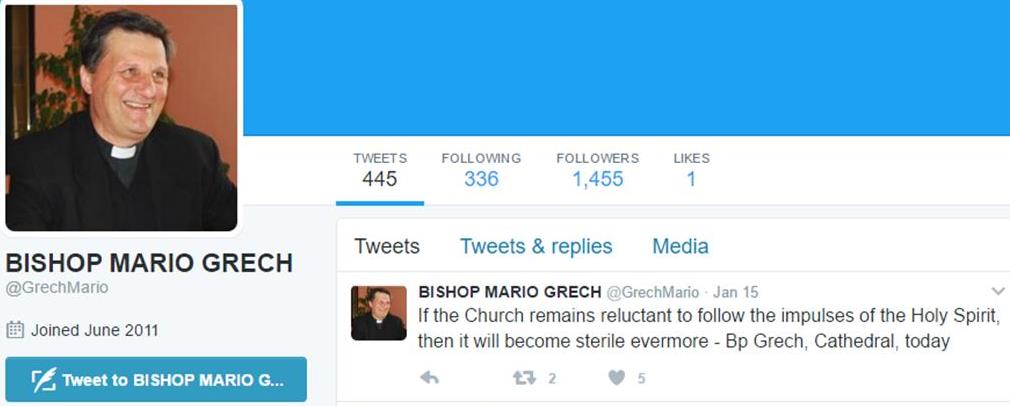Open the large profile photo

[122, 117]
